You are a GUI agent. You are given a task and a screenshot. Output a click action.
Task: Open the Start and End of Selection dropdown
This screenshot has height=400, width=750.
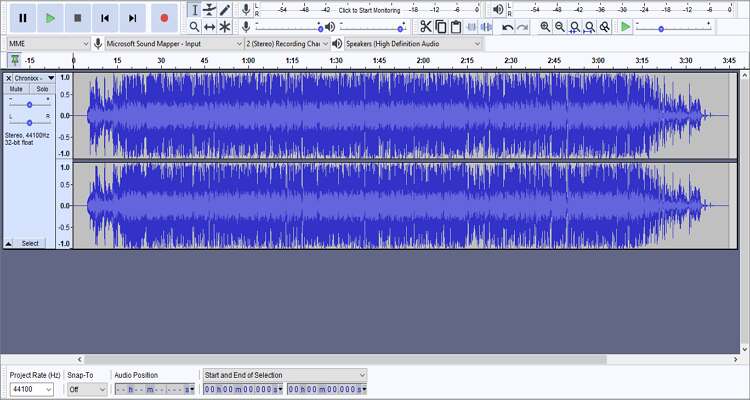coord(285,375)
